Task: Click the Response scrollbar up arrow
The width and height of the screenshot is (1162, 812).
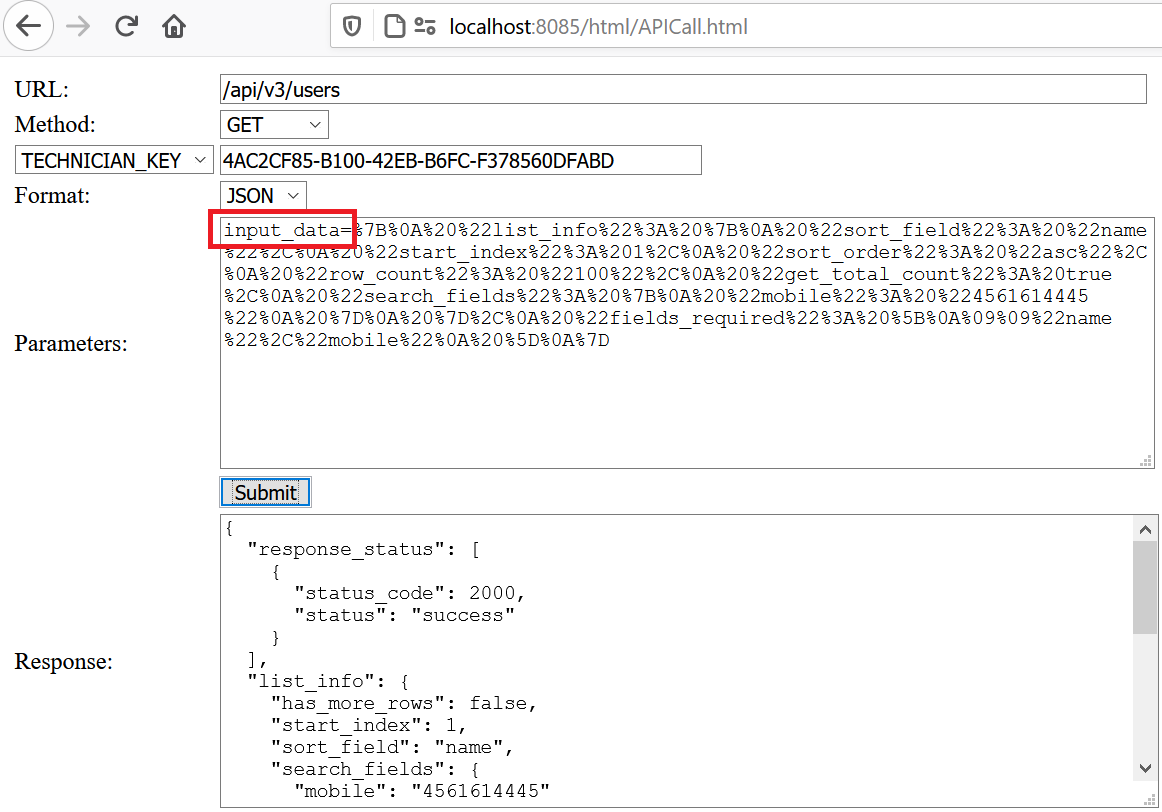Action: click(1145, 529)
